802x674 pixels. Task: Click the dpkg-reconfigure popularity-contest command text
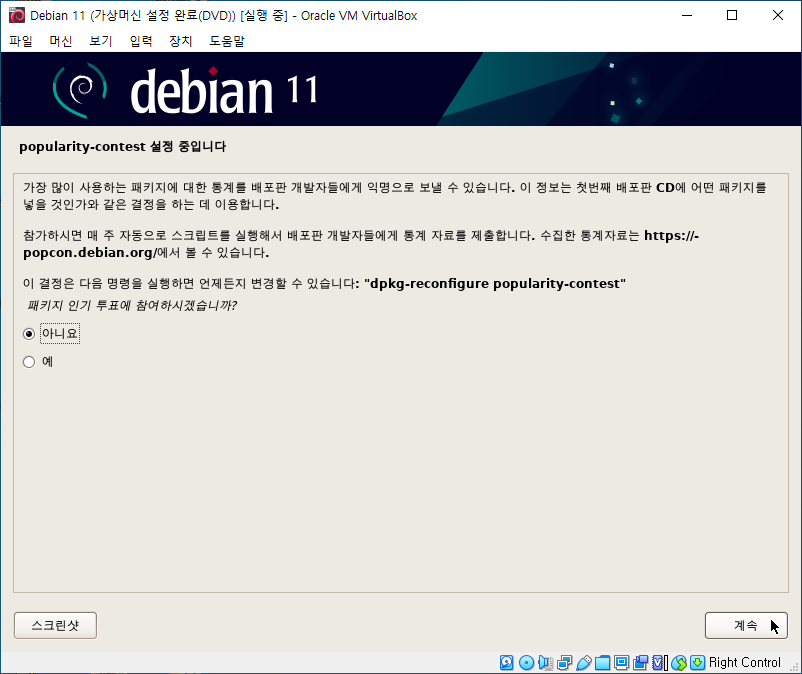495,283
